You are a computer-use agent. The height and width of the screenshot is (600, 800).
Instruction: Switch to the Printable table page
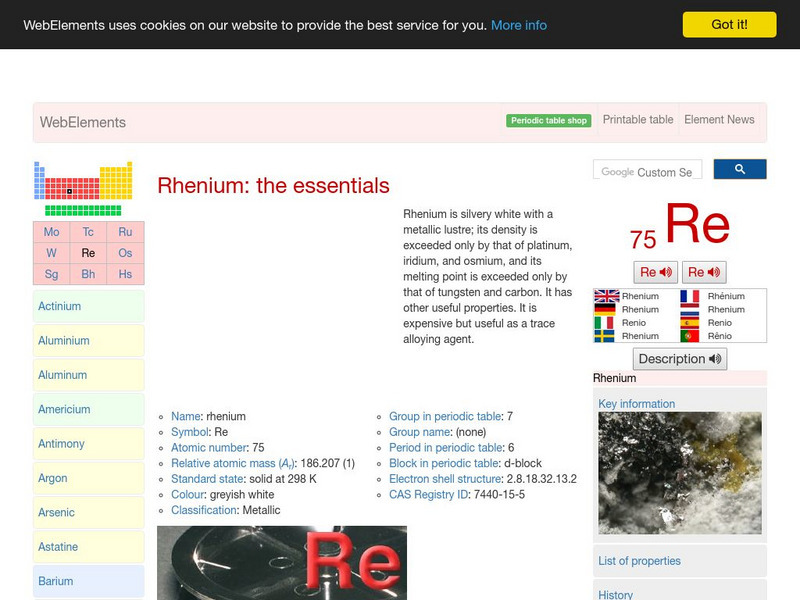(637, 119)
